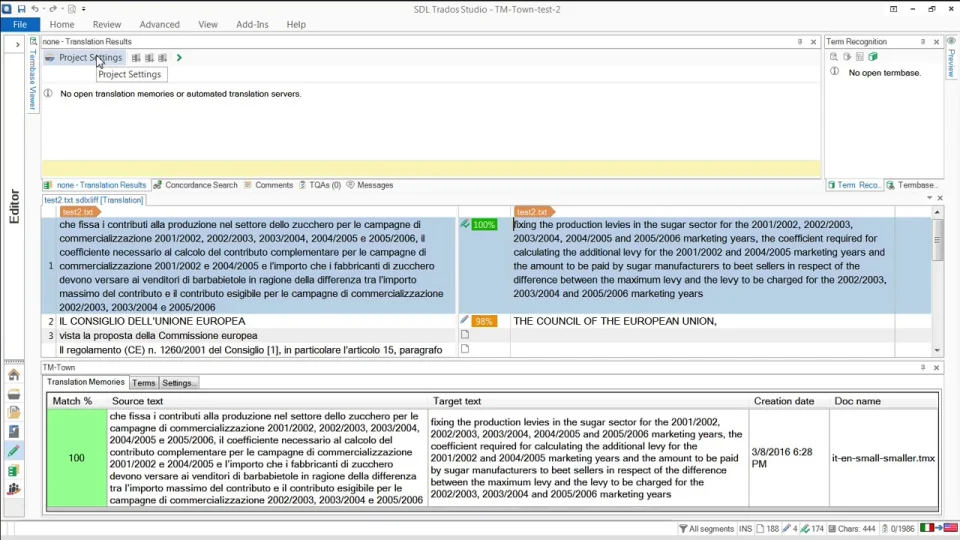Open the Help ribbon tab
Viewport: 960px width, 540px height.
click(x=296, y=24)
